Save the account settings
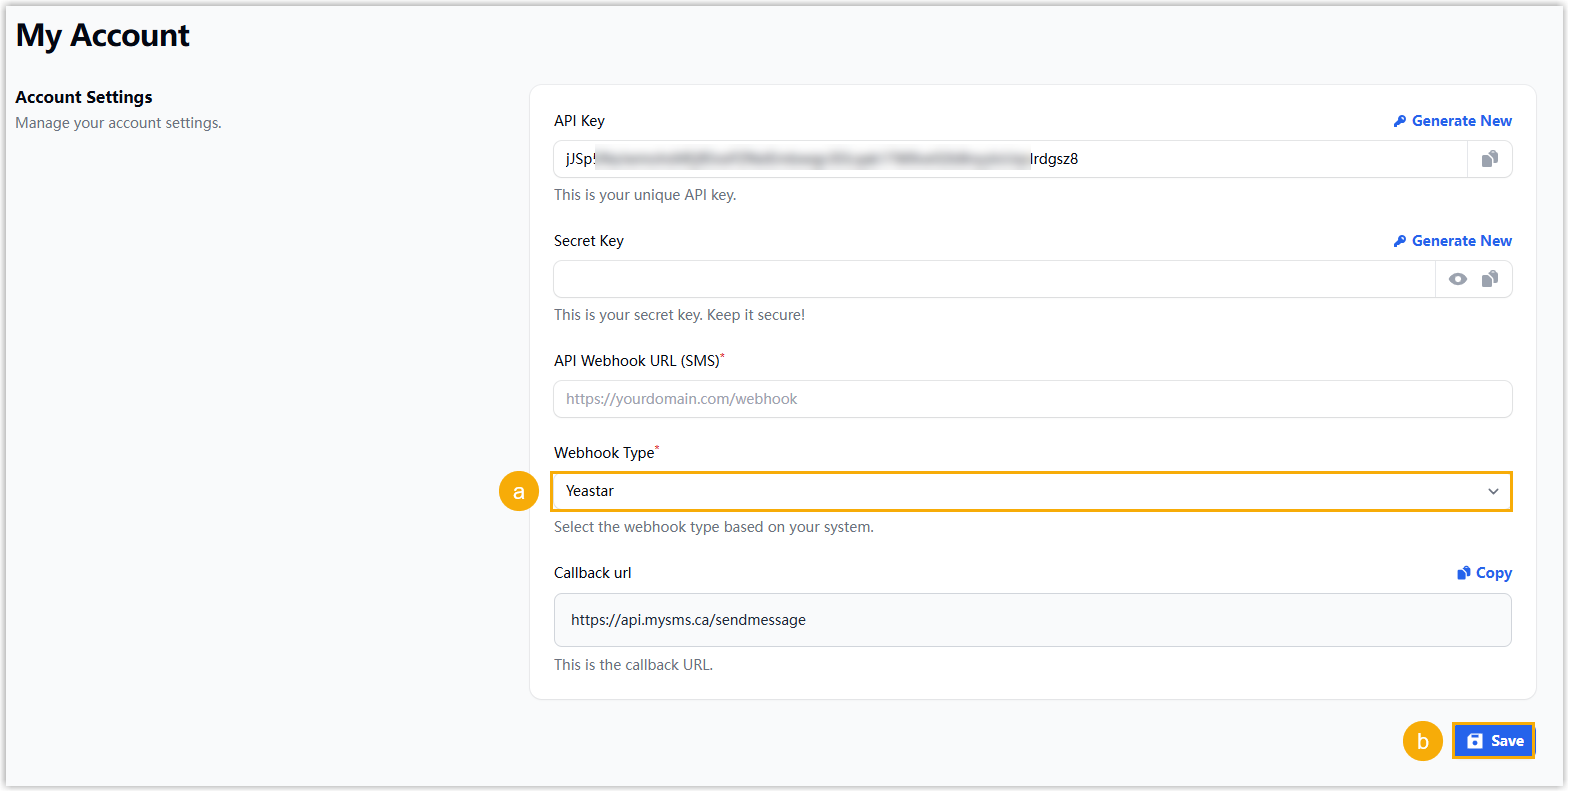1569x792 pixels. click(1494, 741)
